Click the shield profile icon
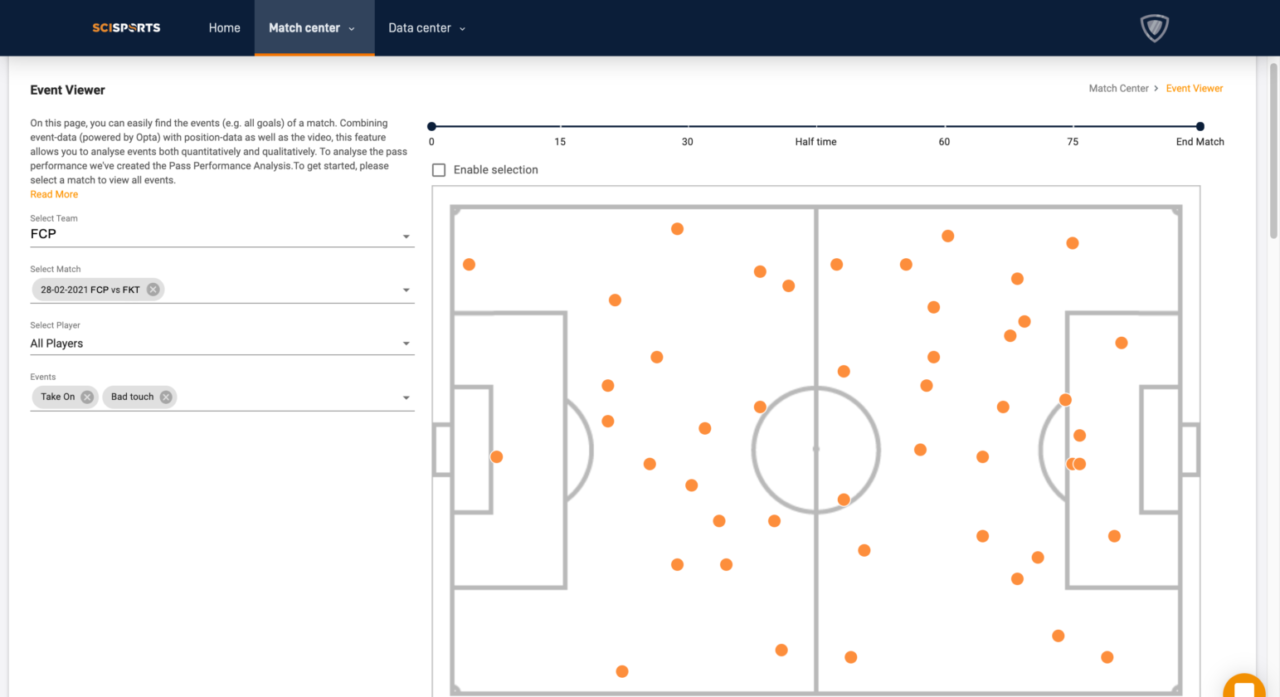Screen dimensions: 1280x697 pos(1155,28)
